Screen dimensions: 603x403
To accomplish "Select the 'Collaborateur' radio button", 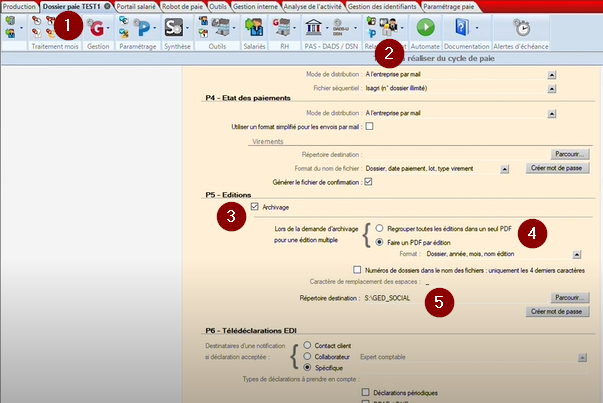I will pos(307,356).
